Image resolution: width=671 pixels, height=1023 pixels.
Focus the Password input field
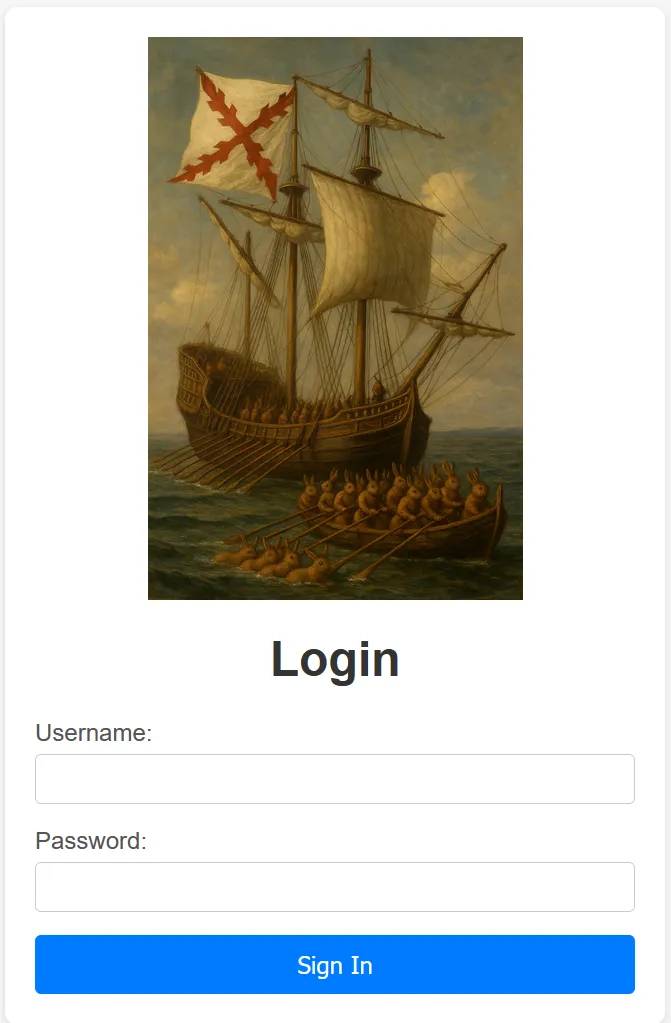(x=335, y=887)
